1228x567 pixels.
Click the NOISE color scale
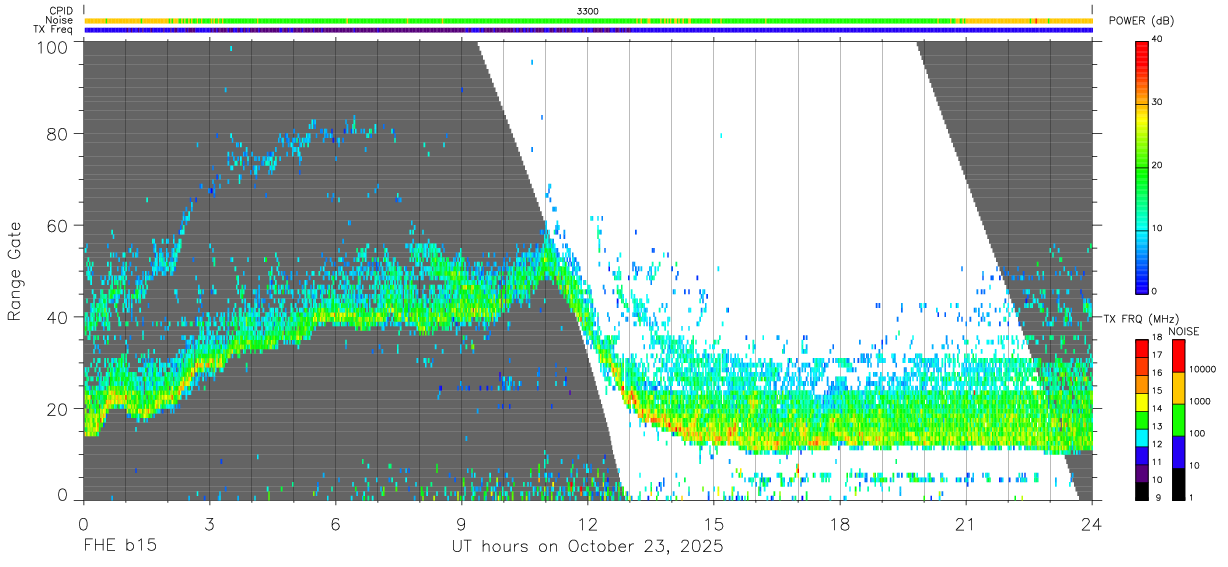(x=1178, y=420)
